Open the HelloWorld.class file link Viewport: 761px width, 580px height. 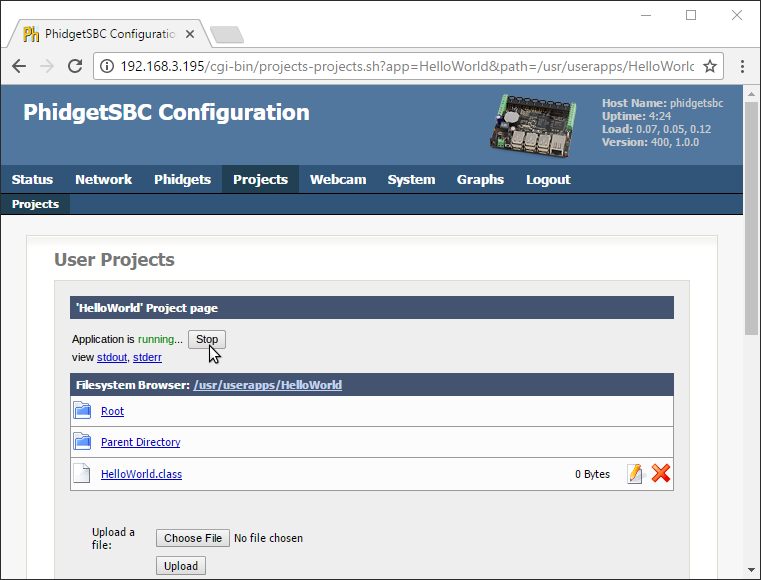tap(141, 474)
